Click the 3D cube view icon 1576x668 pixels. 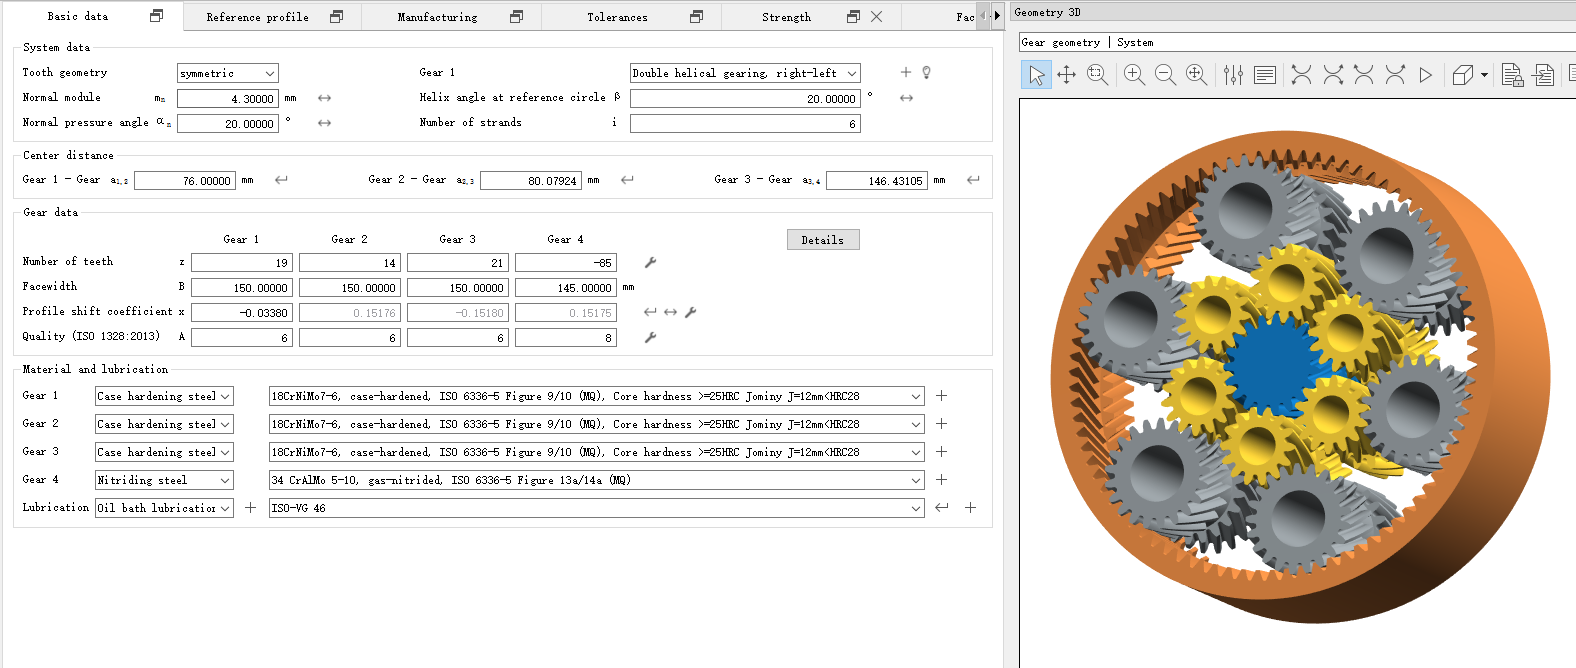(x=1462, y=75)
